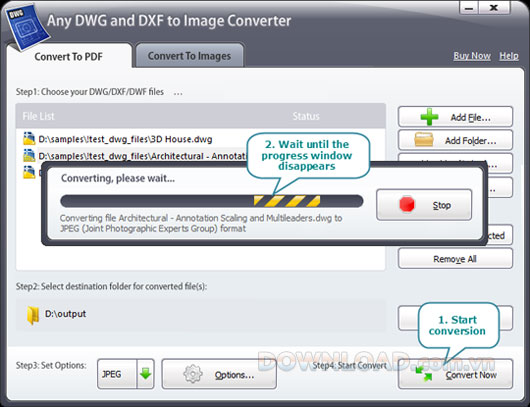Click the Add File button
This screenshot has width=530, height=407.
pos(455,117)
